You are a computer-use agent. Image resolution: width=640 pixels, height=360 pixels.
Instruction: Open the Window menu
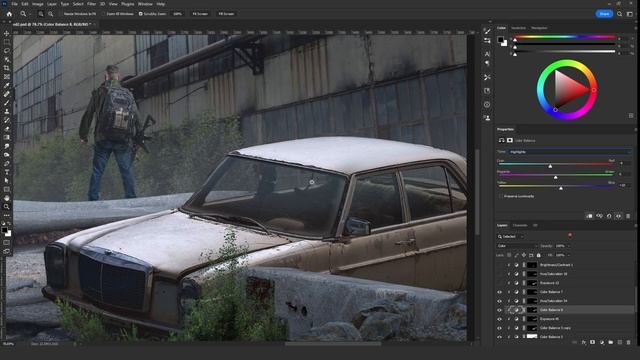point(145,4)
